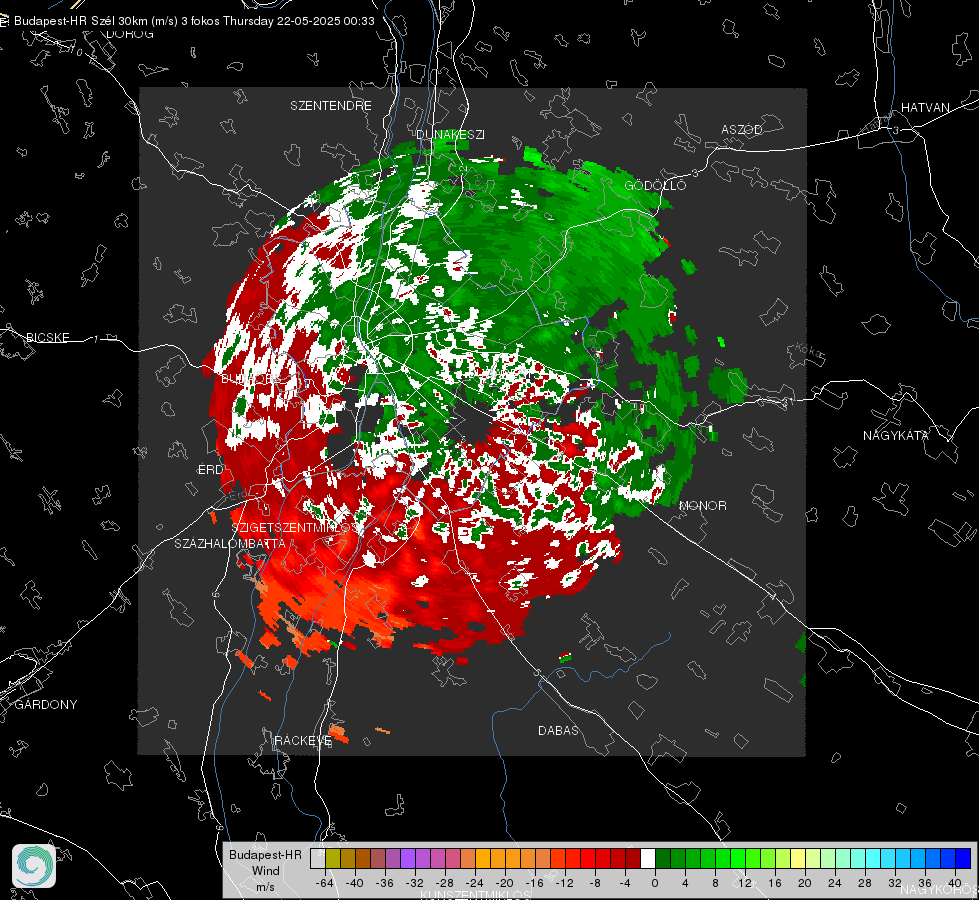Click the RÁCKEVE map label
Viewport: 979px width, 900px height.
point(303,741)
